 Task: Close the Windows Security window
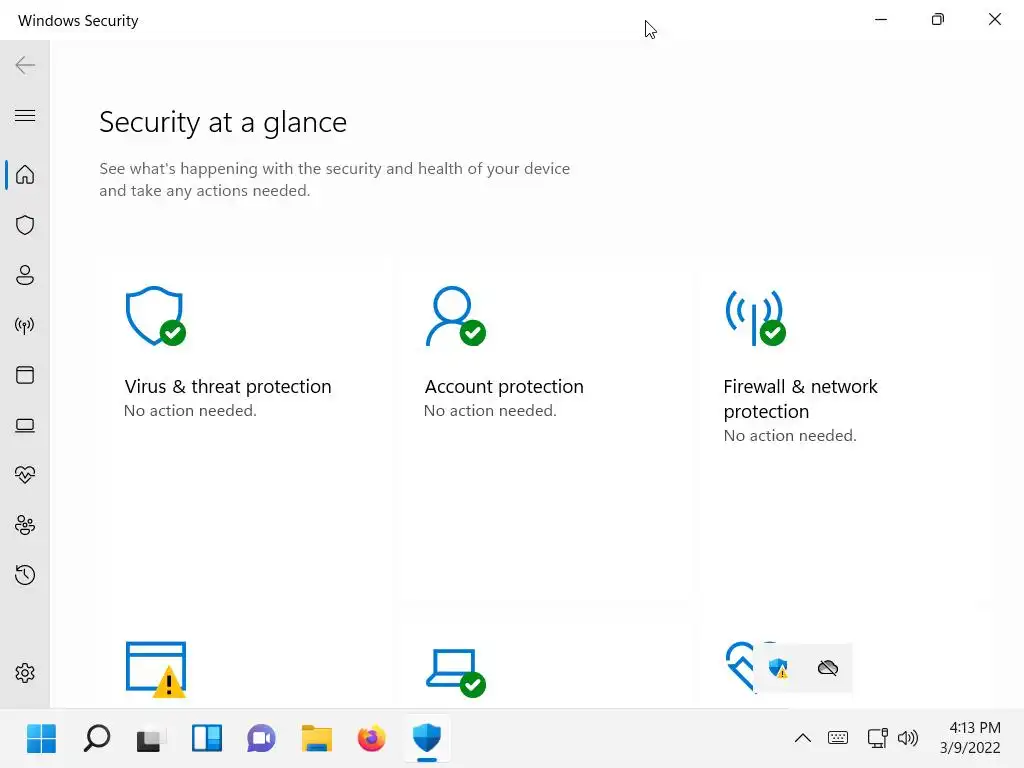pos(995,20)
